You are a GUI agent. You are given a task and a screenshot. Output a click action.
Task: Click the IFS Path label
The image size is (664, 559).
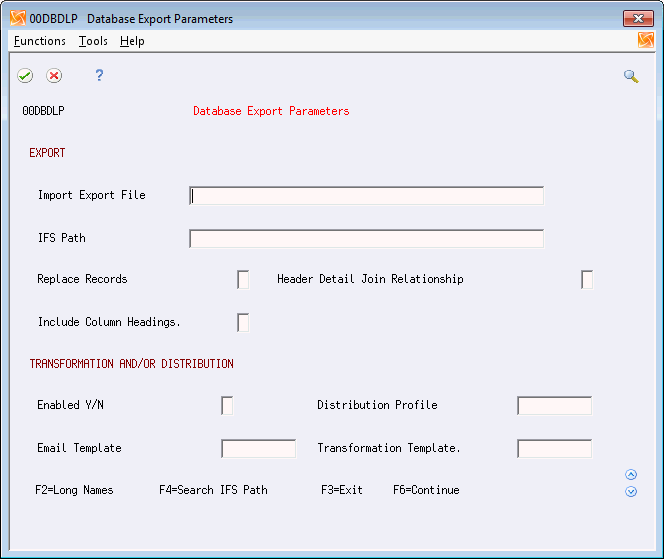61,238
